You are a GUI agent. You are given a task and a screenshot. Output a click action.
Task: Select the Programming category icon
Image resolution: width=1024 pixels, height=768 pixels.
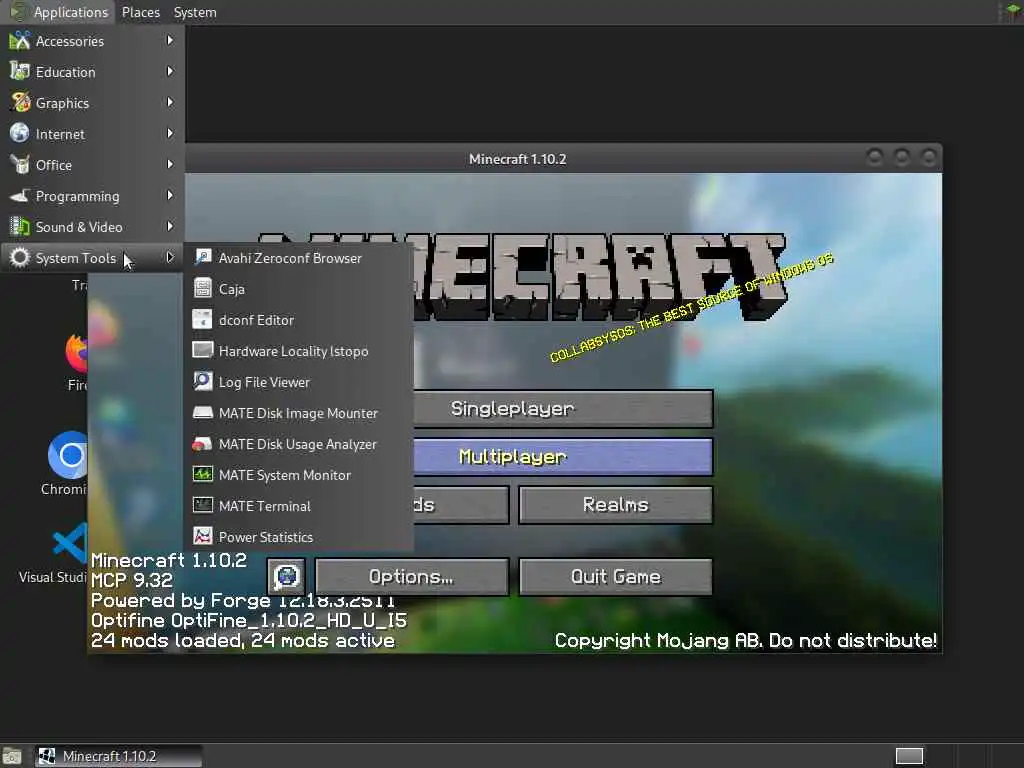pyautogui.click(x=20, y=195)
